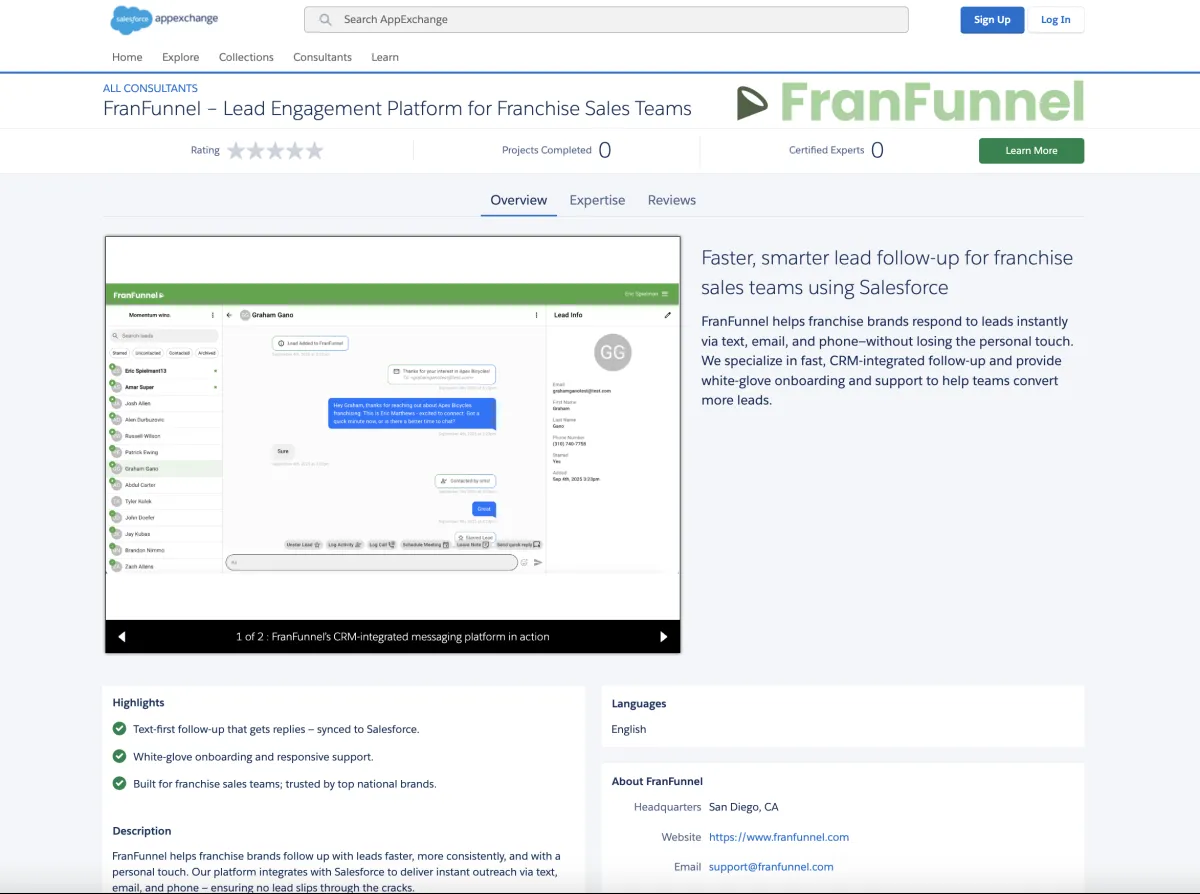Click the Projects Completed count

click(604, 150)
